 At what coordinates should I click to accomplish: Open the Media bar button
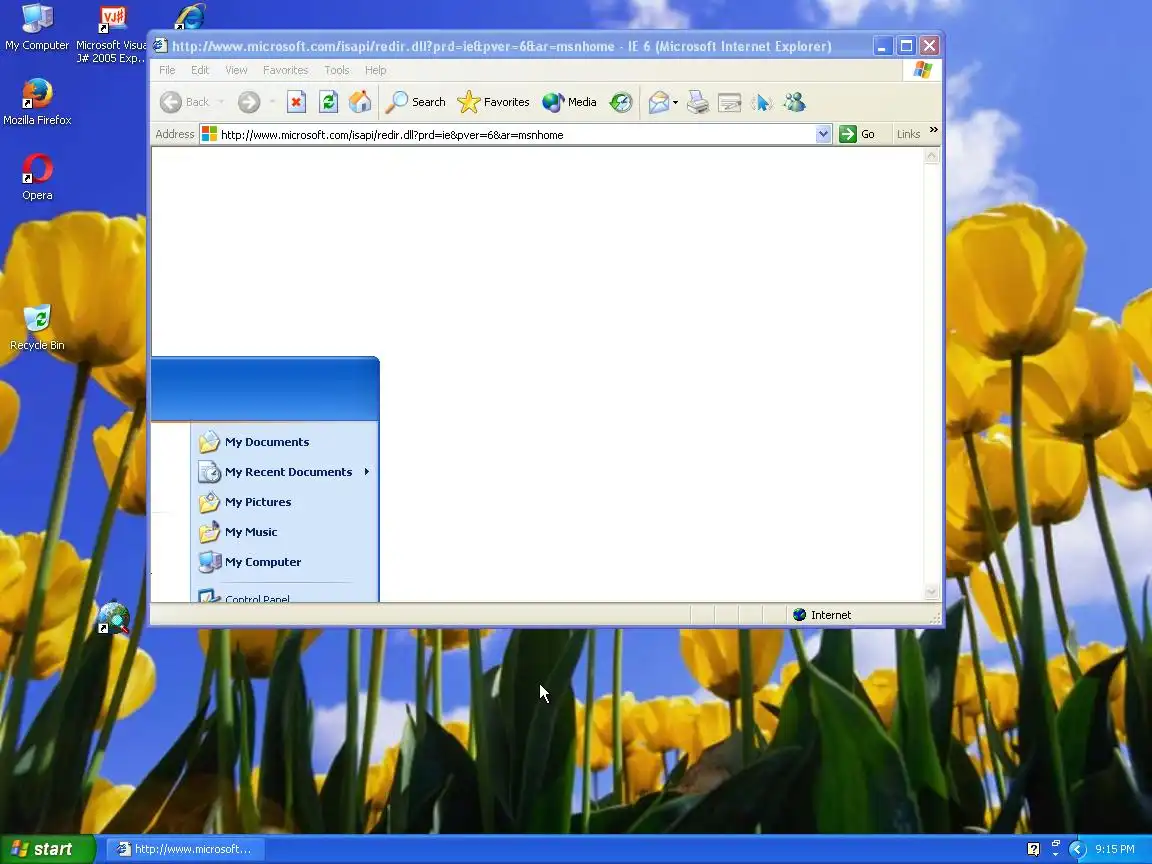[x=569, y=102]
